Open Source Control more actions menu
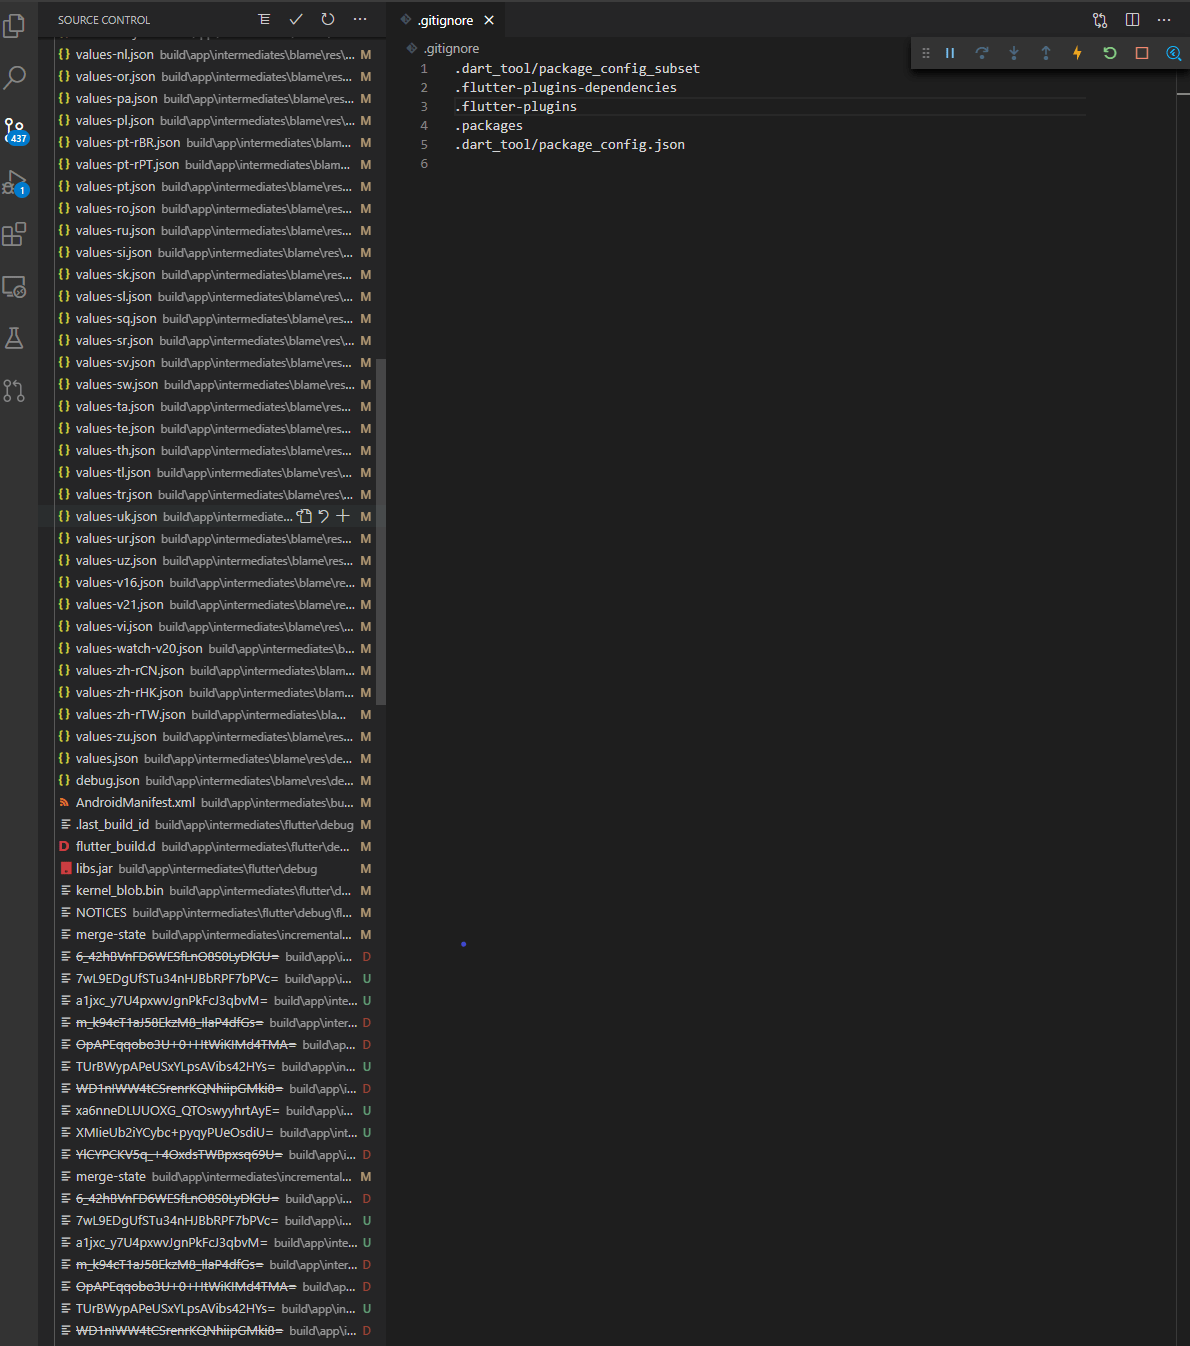Viewport: 1190px width, 1346px height. (x=359, y=19)
